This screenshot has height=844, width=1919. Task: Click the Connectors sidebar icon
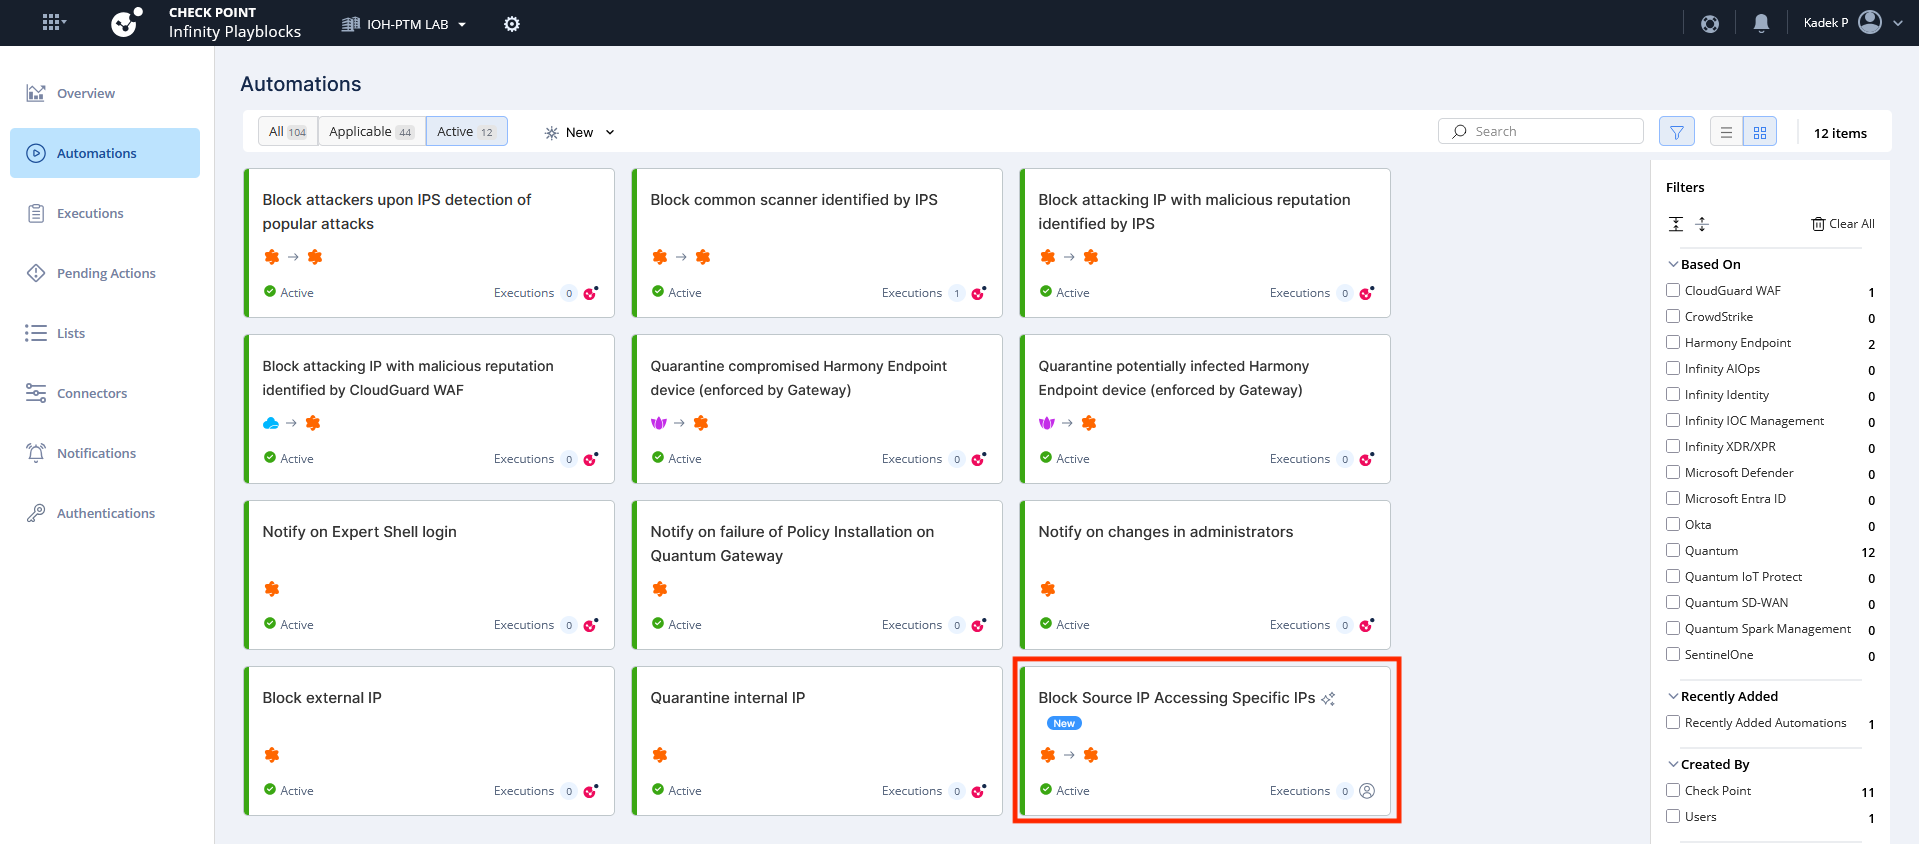coord(36,393)
